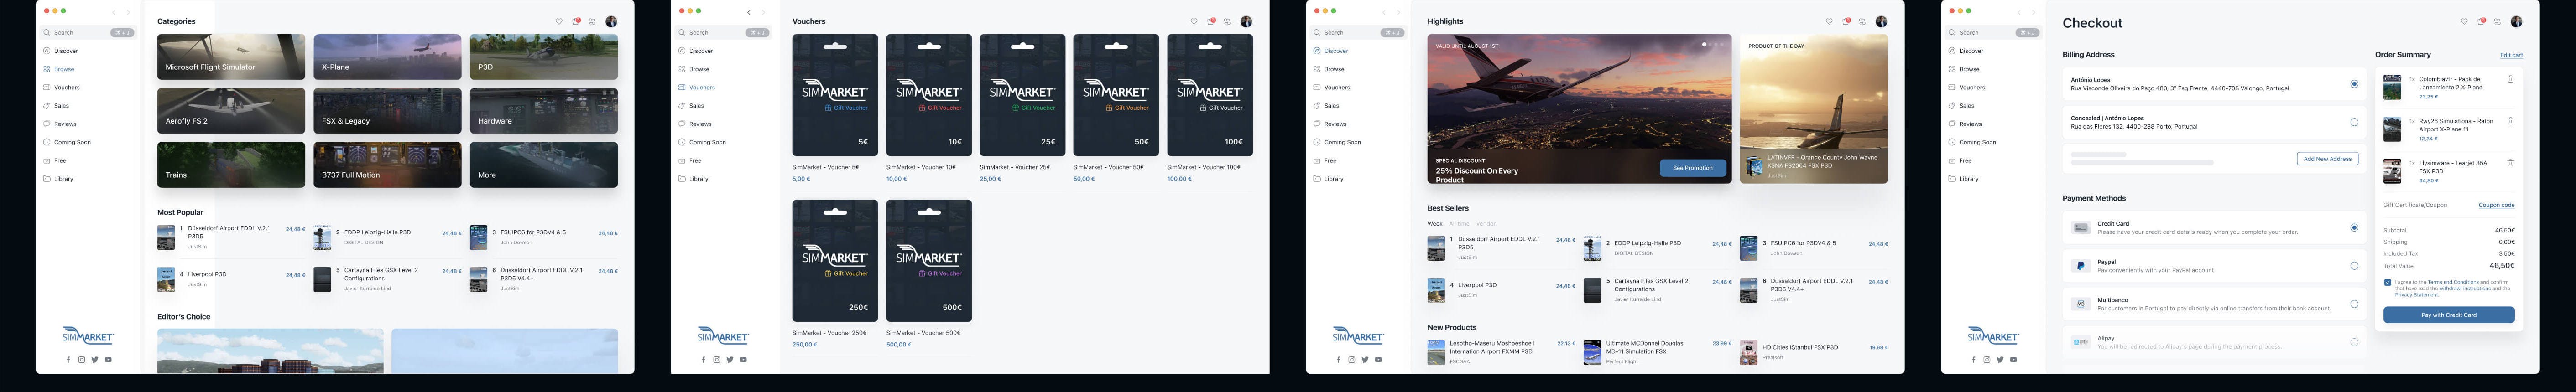Open YouTube link in Categories window sidebar
The width and height of the screenshot is (2576, 392).
coord(108,359)
